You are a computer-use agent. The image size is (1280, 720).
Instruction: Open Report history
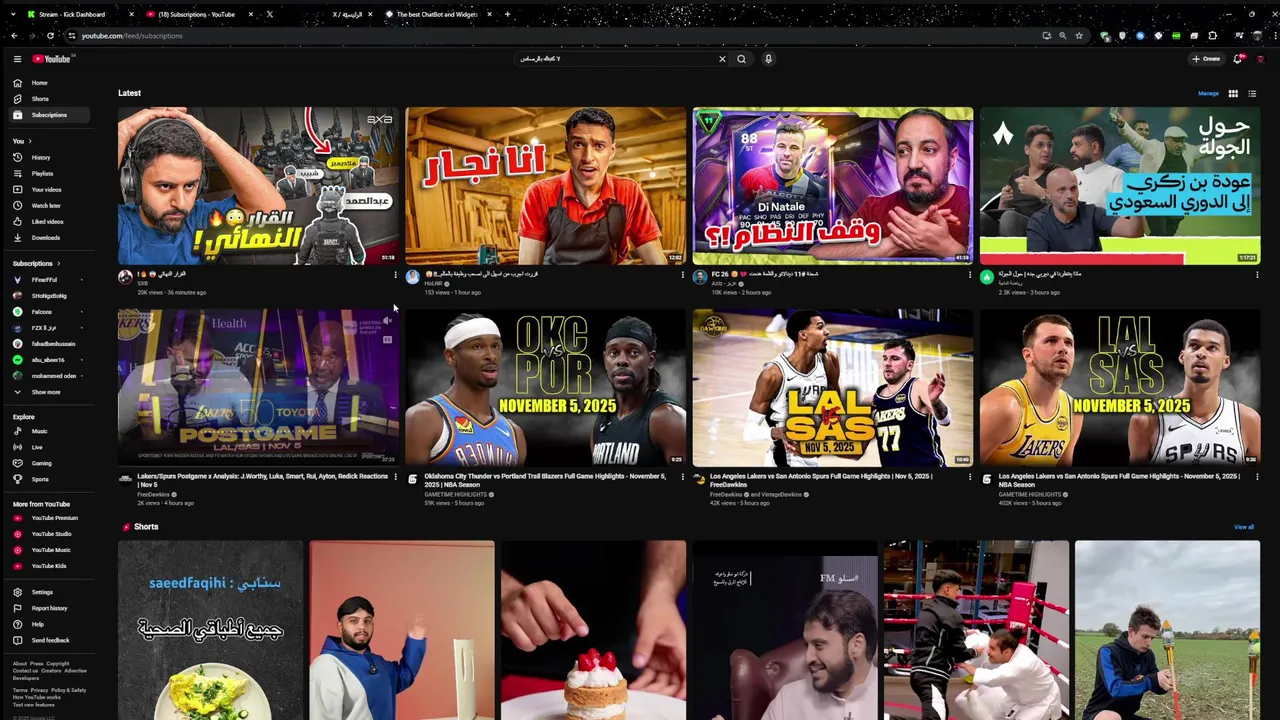click(x=50, y=608)
